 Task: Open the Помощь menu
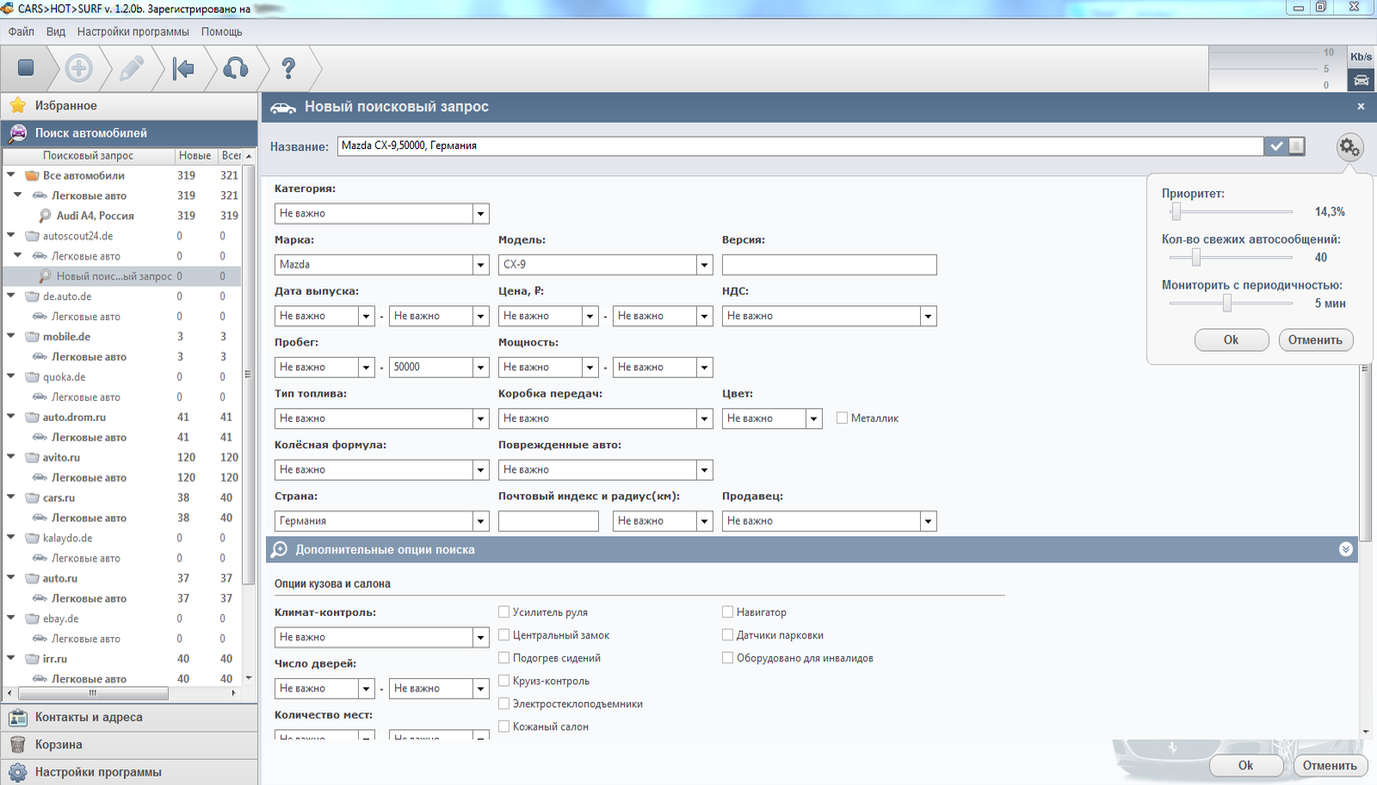(222, 31)
